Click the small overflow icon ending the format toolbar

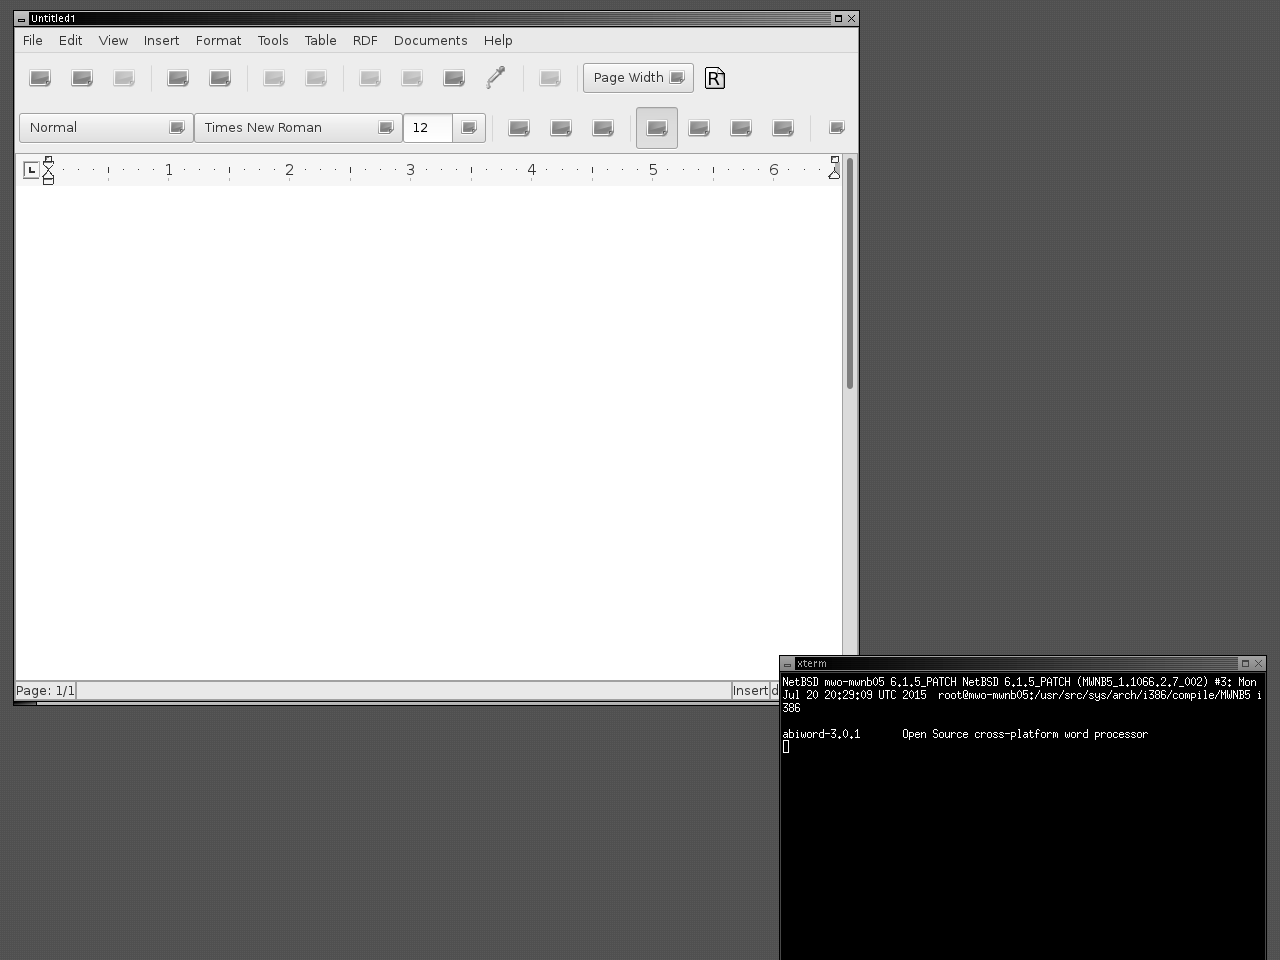pos(837,127)
